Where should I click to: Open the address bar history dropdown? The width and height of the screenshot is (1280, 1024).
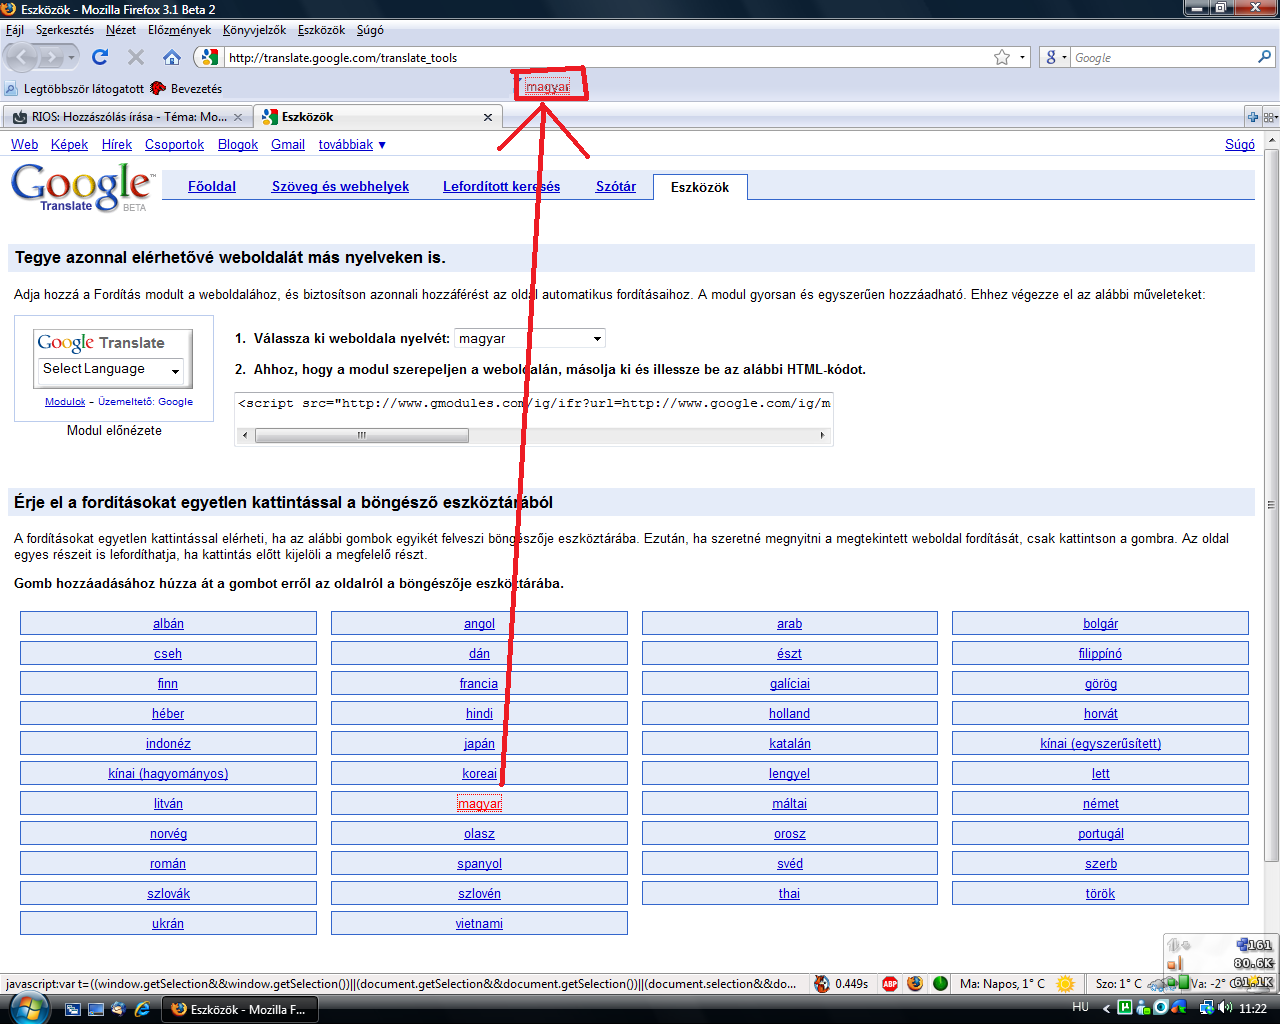[1023, 58]
